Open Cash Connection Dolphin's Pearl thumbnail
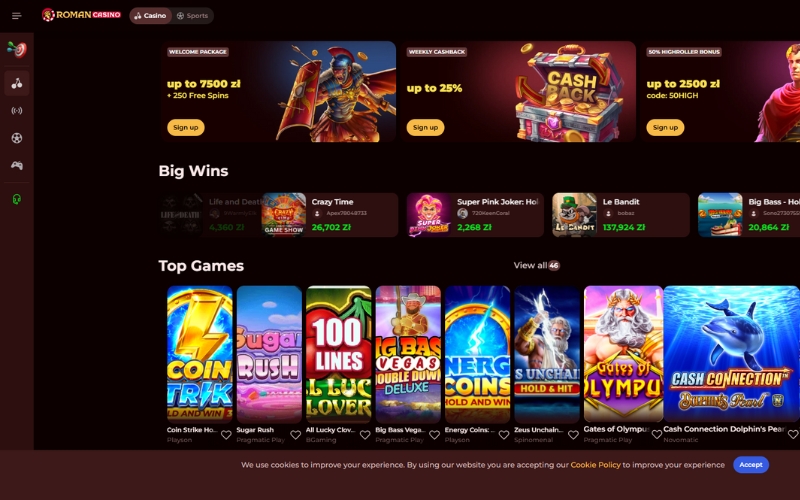 (731, 354)
